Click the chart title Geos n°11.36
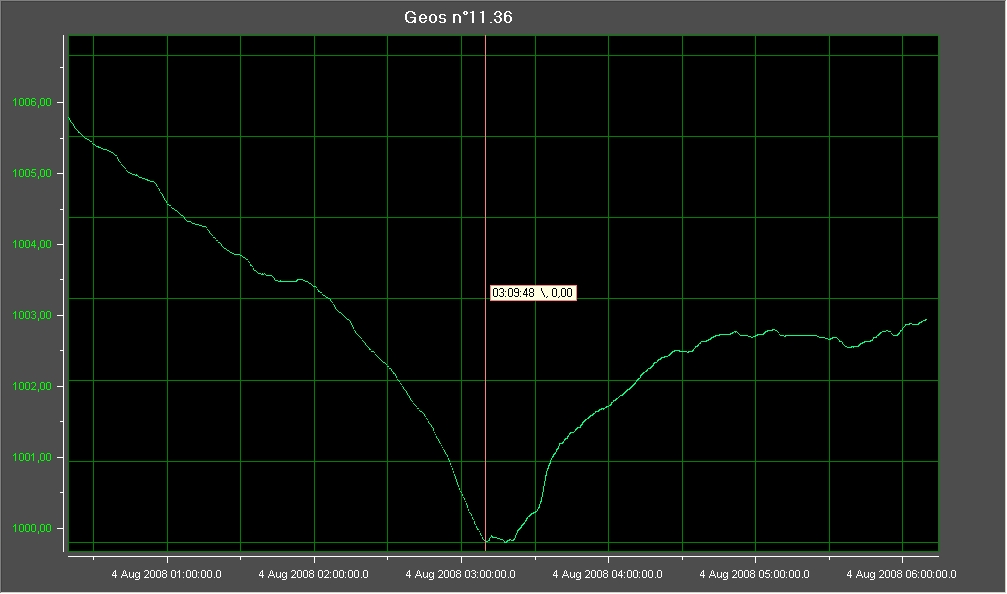This screenshot has width=1007, height=594. pyautogui.click(x=458, y=17)
